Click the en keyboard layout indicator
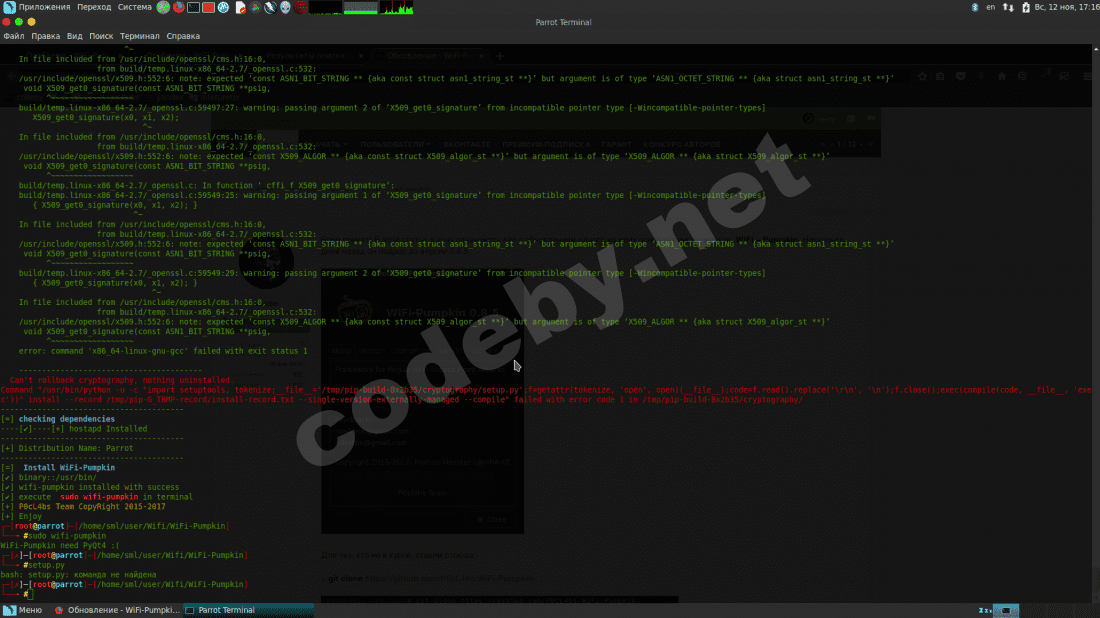The height and width of the screenshot is (618, 1100). click(991, 7)
